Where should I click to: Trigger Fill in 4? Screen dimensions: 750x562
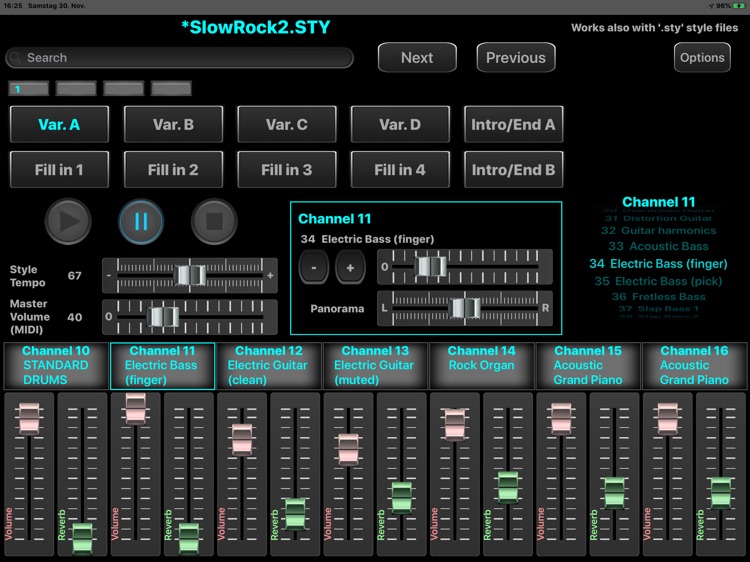pos(400,170)
